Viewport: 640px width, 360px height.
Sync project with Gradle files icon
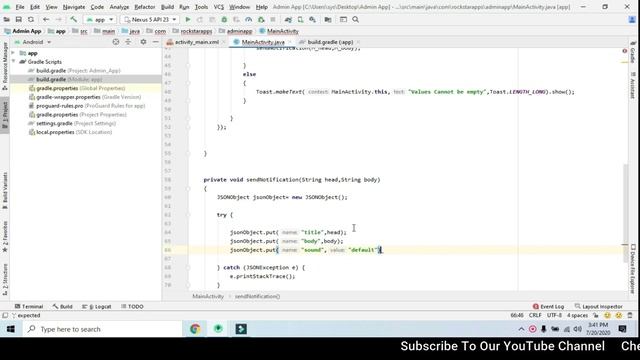(x=288, y=20)
